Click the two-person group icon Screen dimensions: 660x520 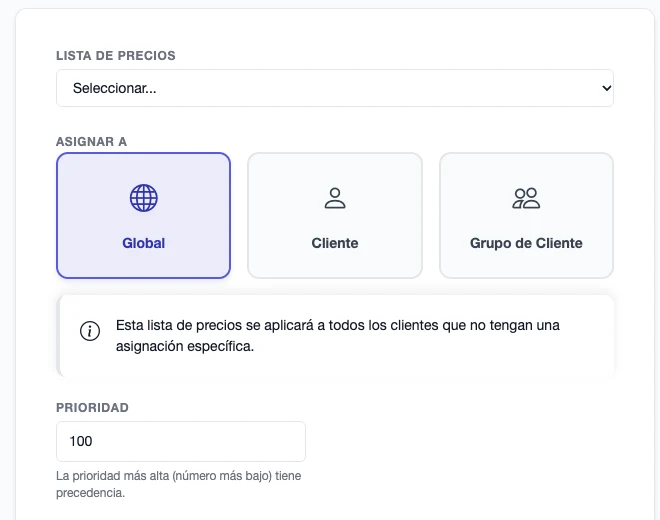pyautogui.click(x=526, y=198)
